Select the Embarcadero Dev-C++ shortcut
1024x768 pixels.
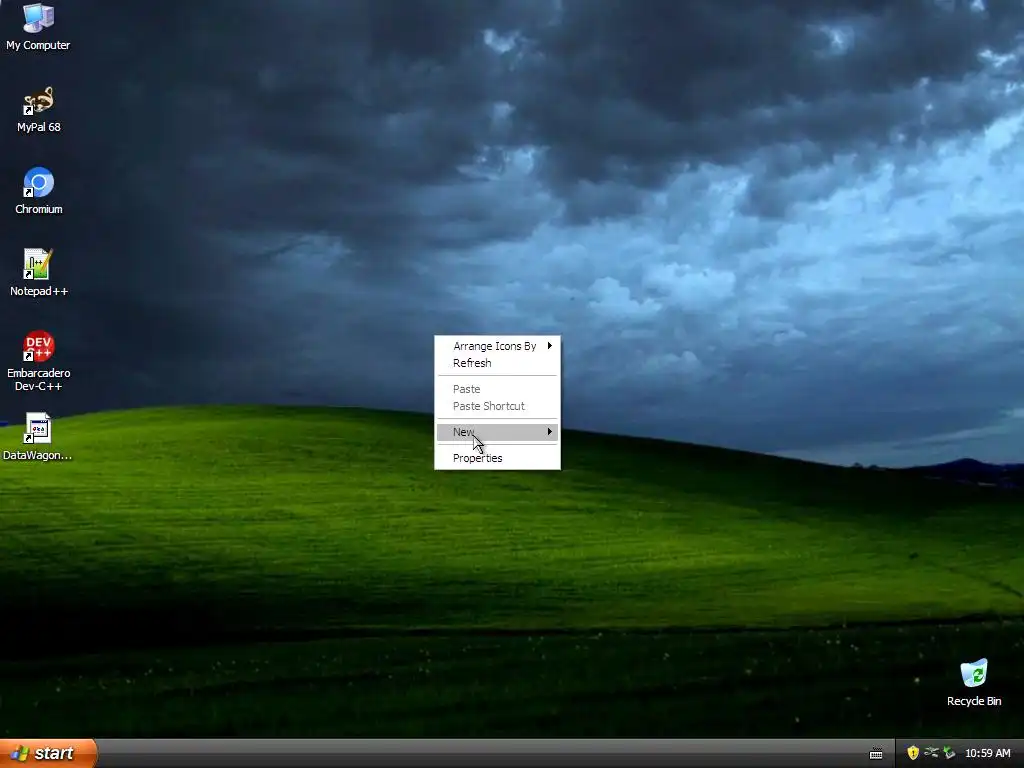38,361
